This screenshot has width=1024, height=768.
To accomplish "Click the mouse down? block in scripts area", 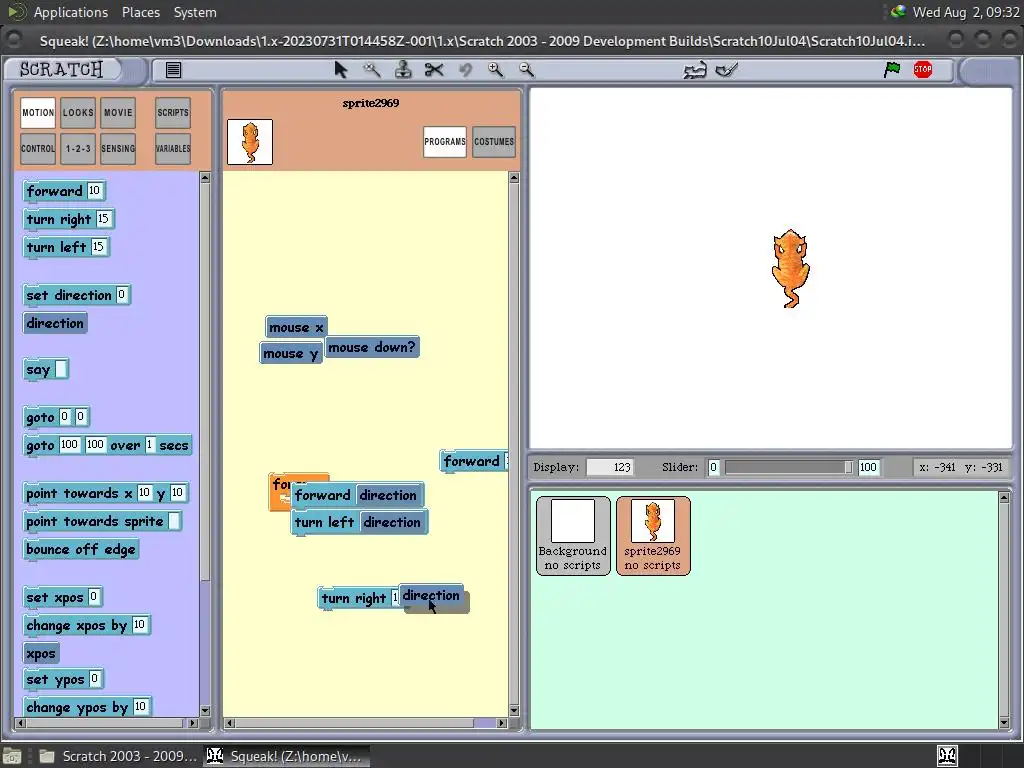I will coord(372,347).
